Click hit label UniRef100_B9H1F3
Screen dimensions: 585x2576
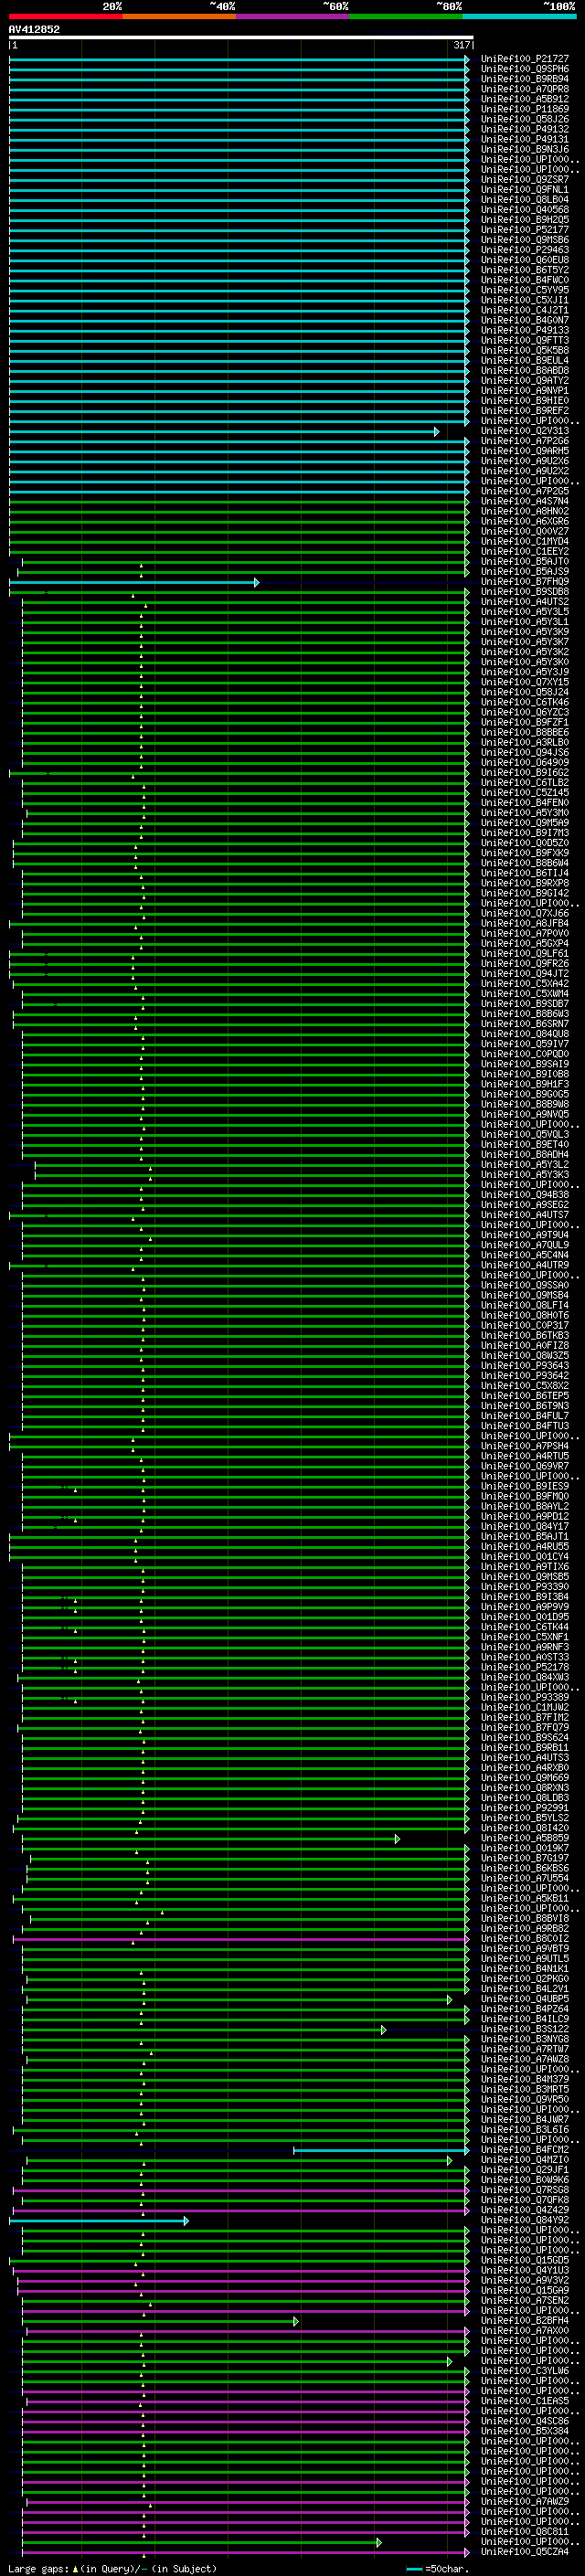525,1084
